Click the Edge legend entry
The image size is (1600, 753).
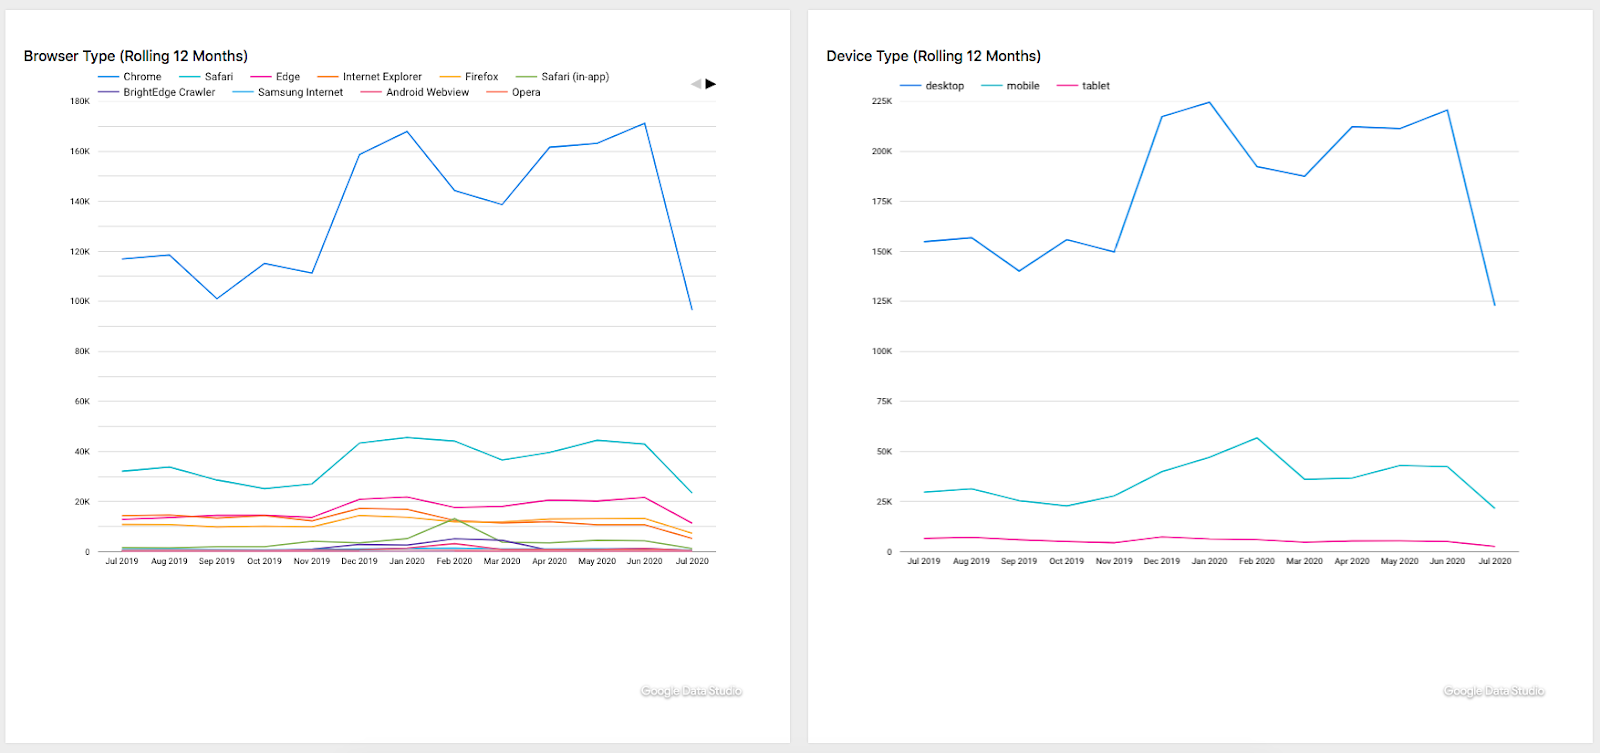coord(276,77)
